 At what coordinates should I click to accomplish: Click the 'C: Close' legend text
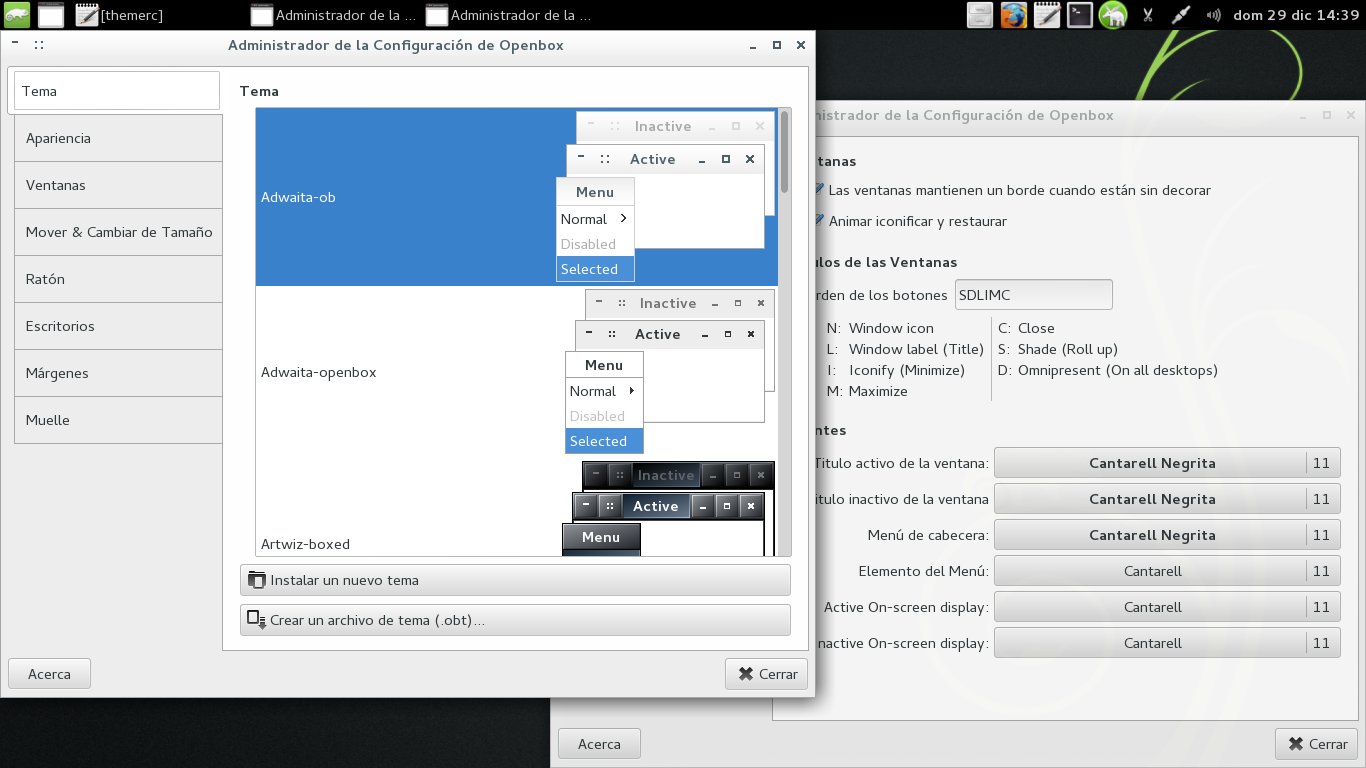(x=1026, y=328)
